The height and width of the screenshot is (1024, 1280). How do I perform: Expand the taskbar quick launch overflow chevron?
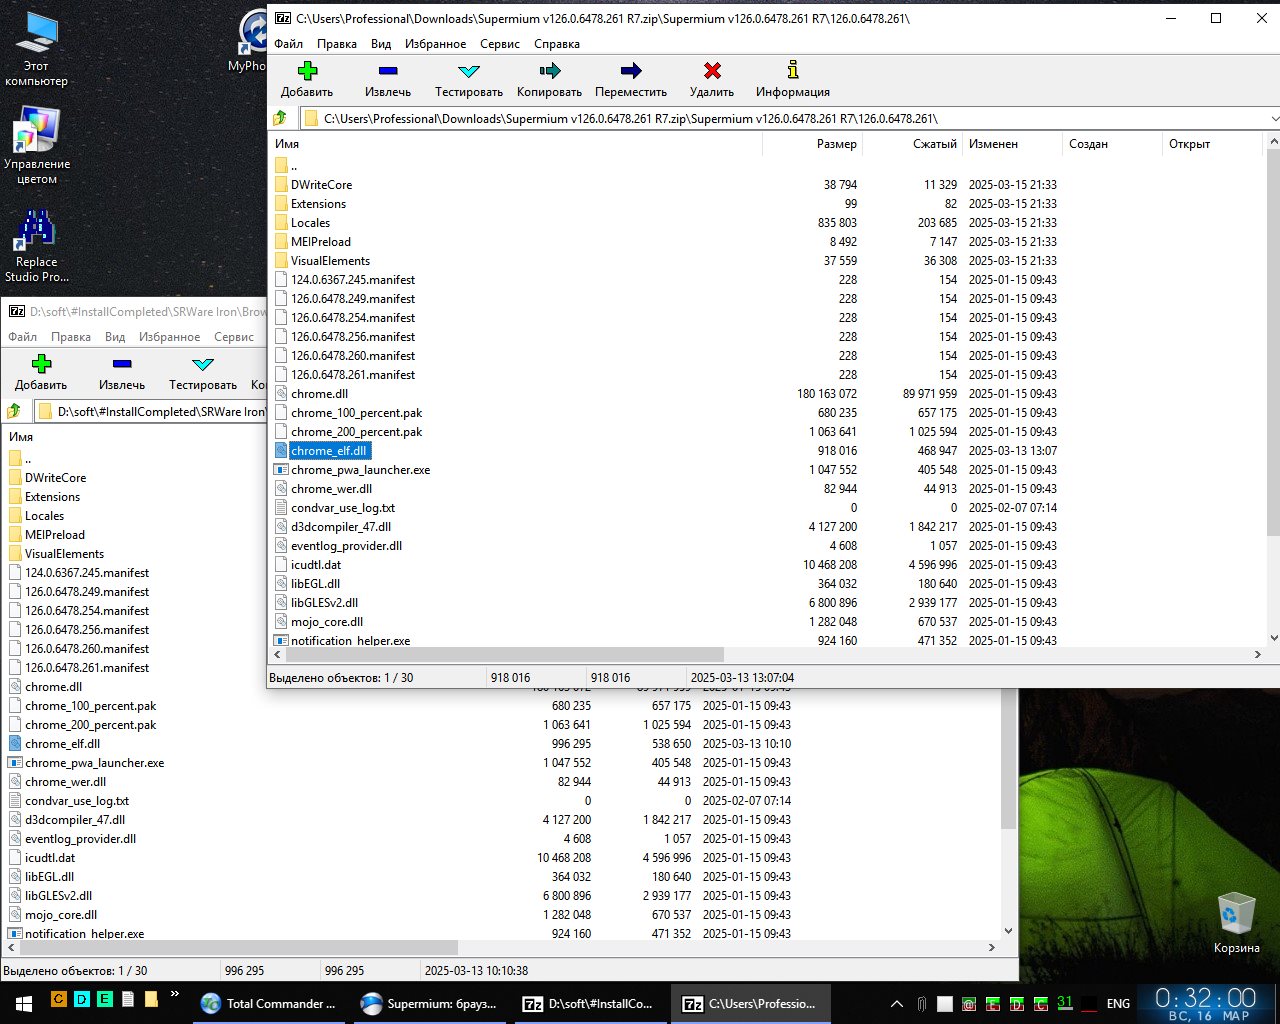[175, 994]
